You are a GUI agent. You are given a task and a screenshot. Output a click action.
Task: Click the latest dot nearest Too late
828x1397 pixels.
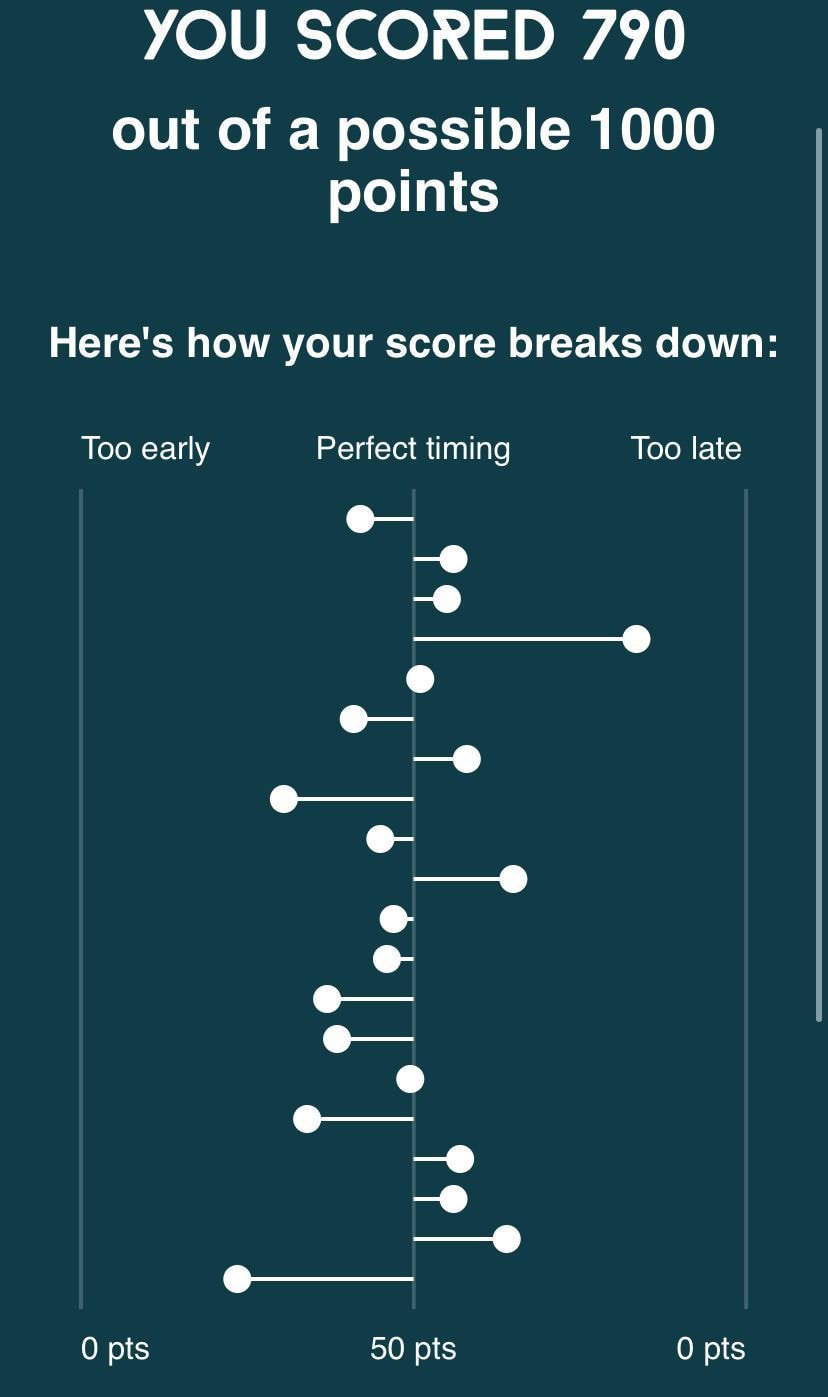point(636,639)
